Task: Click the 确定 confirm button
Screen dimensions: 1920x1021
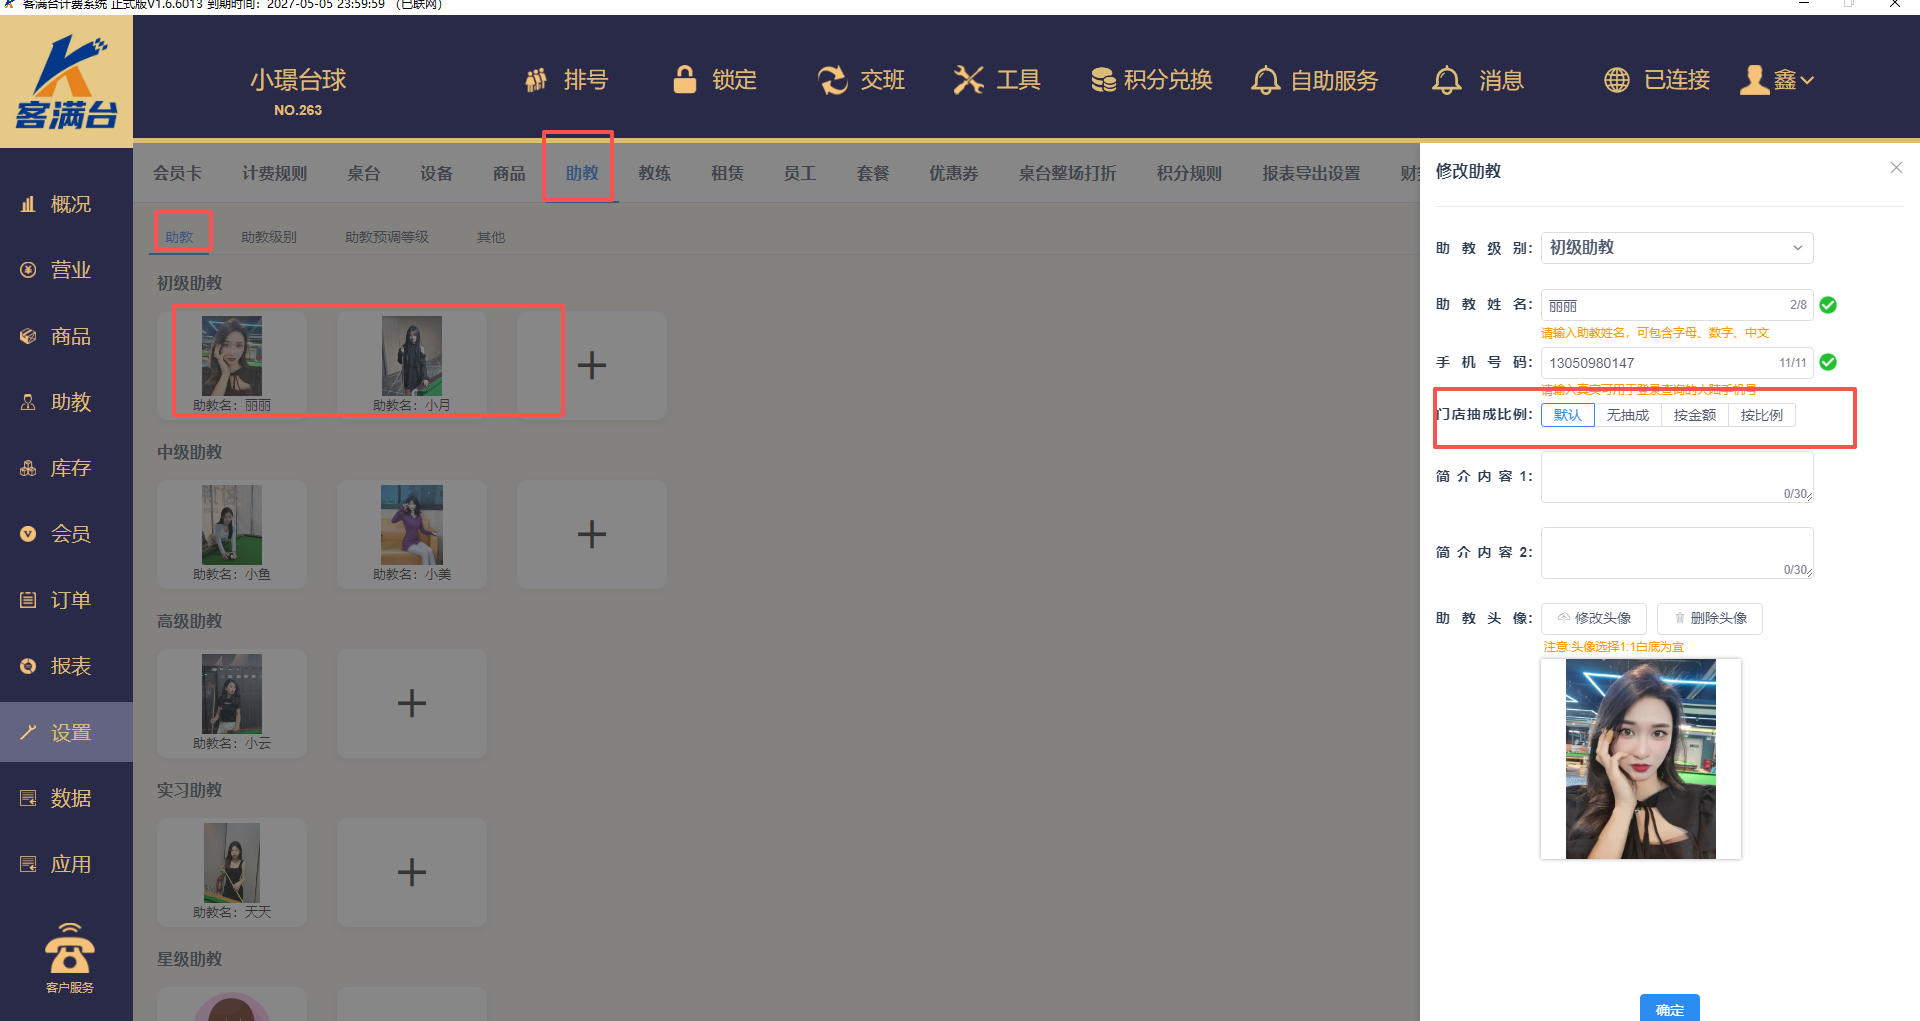Action: (x=1669, y=1008)
